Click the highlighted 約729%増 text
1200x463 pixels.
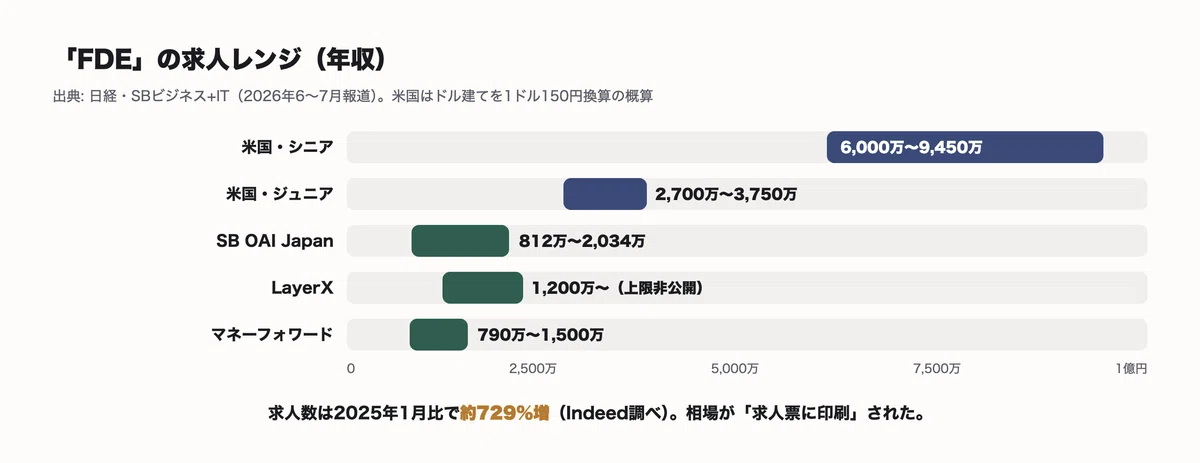[505, 413]
